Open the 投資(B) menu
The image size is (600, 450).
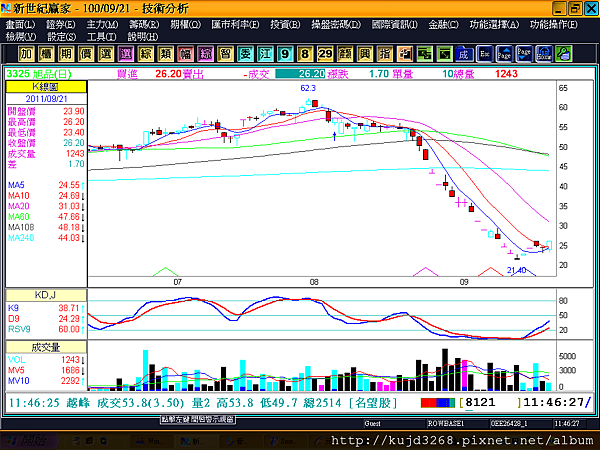pyautogui.click(x=285, y=25)
